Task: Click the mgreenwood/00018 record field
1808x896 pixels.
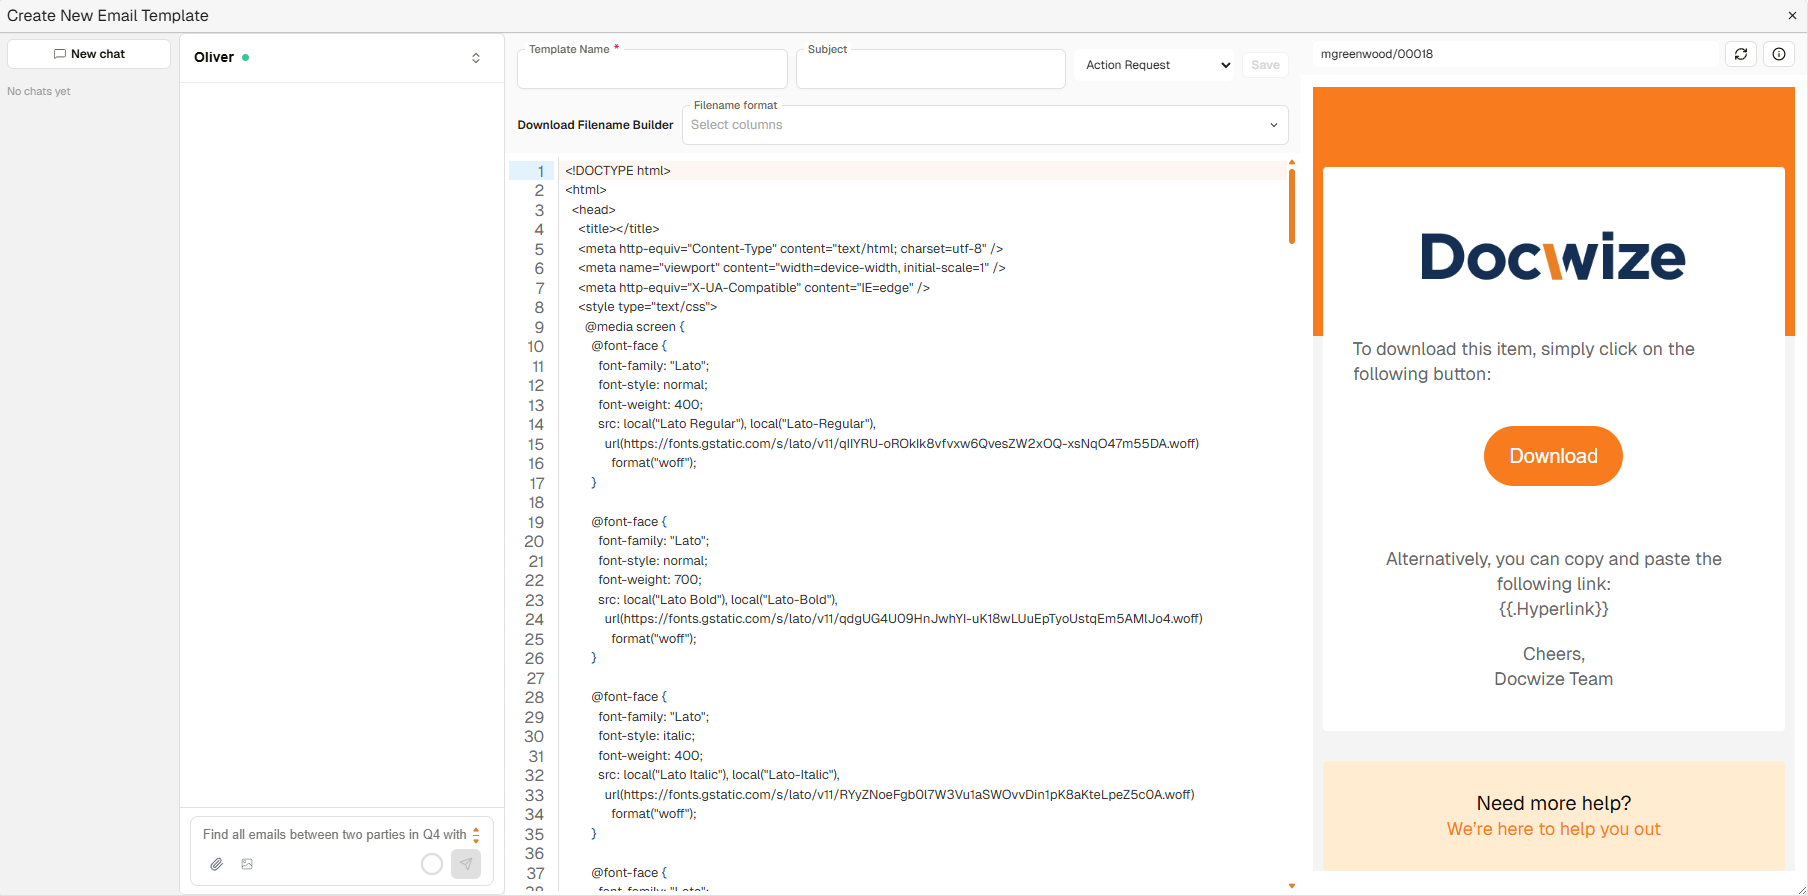Action: [1516, 54]
